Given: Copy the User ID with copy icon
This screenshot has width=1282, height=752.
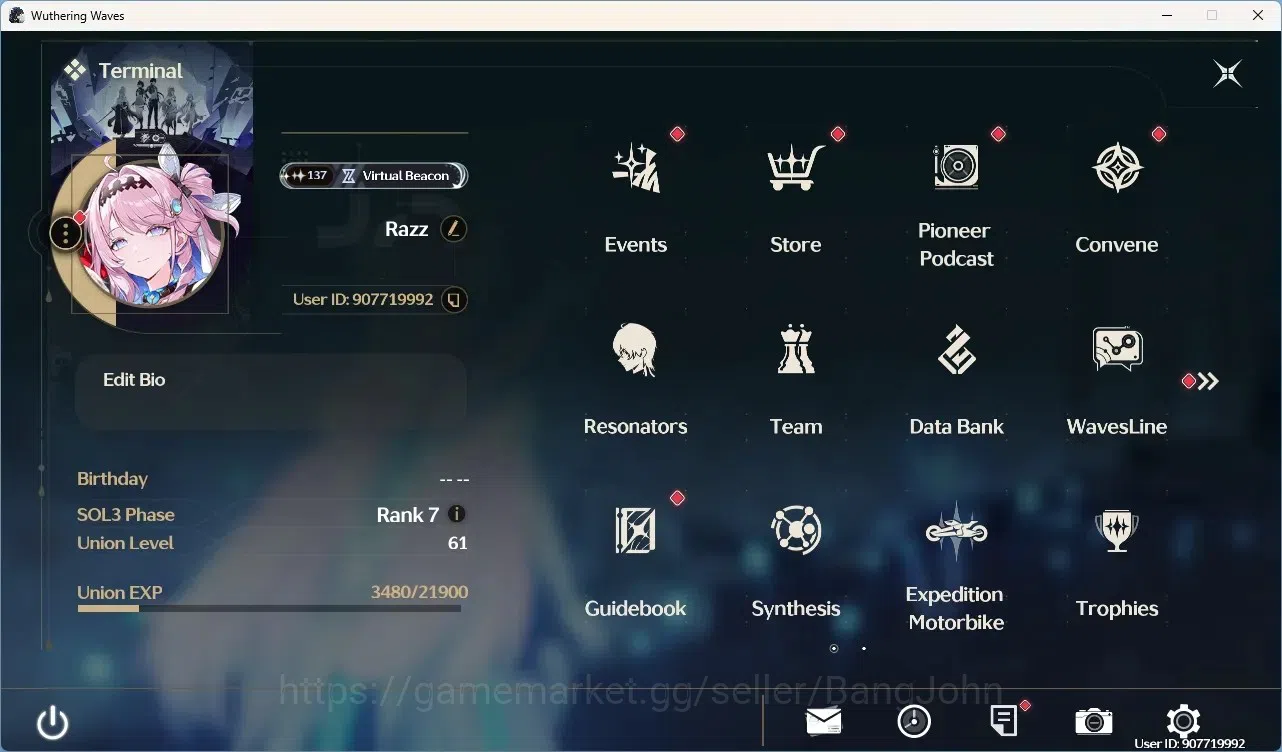Looking at the screenshot, I should click(x=454, y=299).
